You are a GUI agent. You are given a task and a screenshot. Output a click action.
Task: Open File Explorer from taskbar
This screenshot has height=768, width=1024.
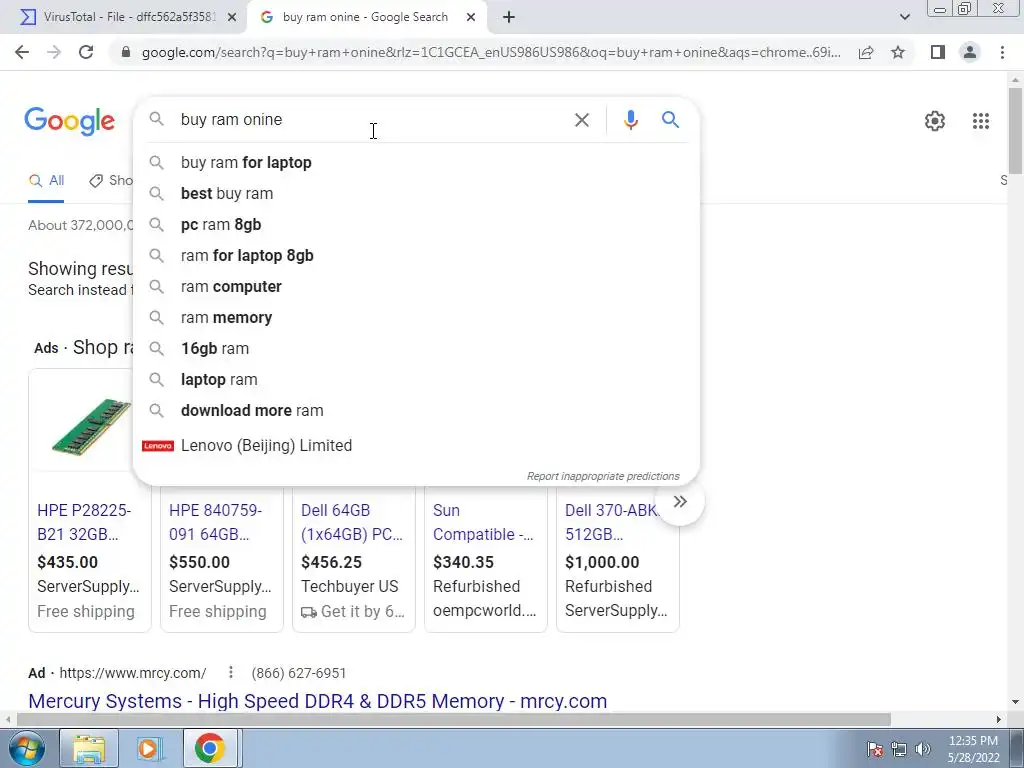(x=89, y=748)
